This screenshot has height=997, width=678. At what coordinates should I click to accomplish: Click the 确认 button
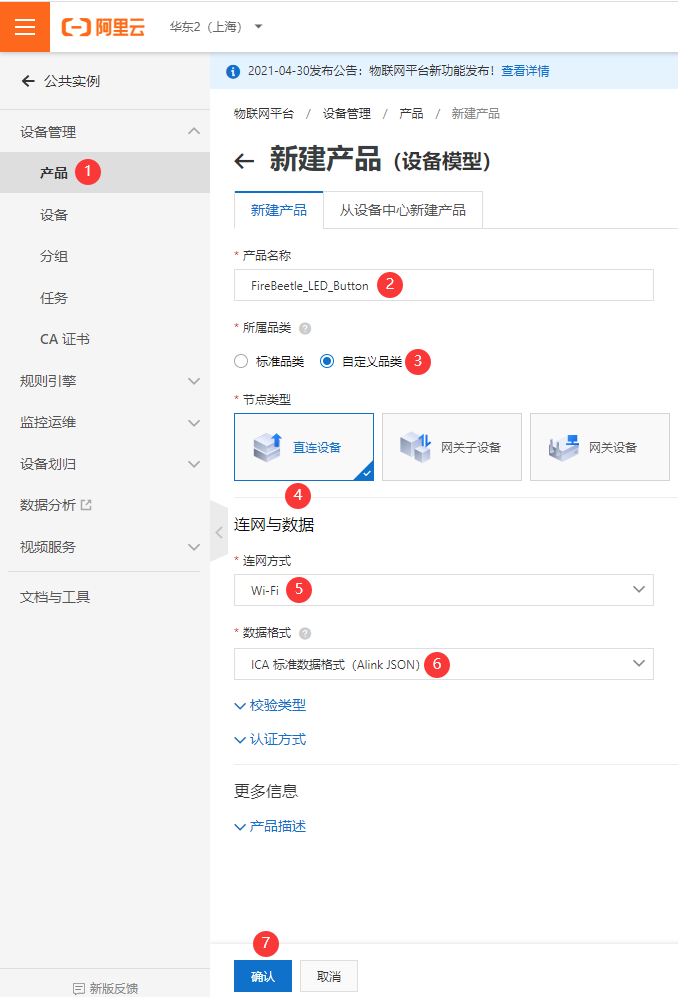point(263,976)
